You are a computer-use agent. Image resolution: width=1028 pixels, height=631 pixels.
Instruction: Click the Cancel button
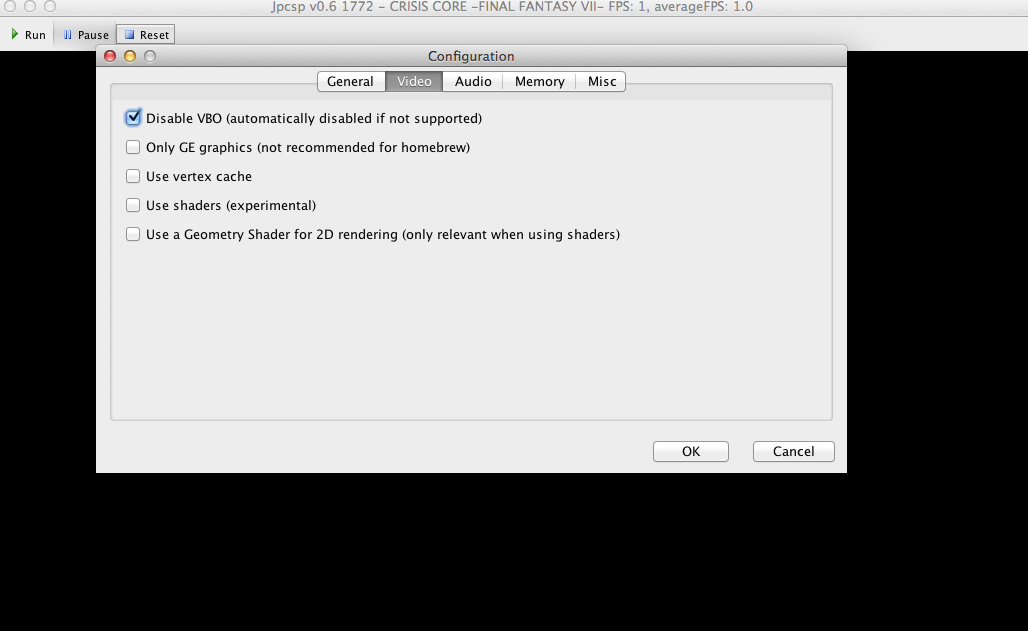pos(793,451)
